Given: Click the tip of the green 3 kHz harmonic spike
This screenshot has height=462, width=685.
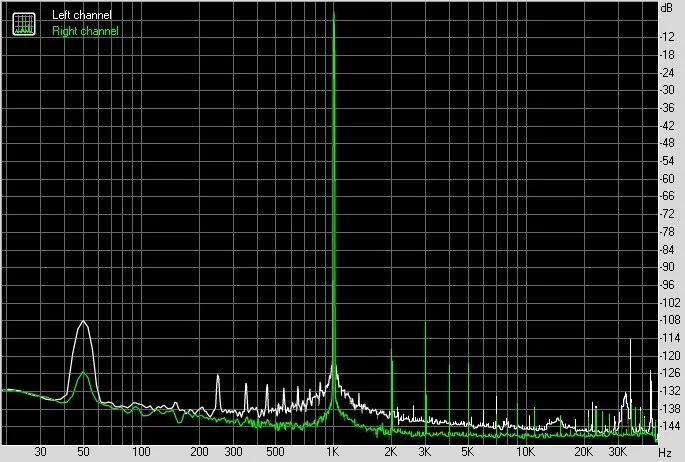Looking at the screenshot, I should (425, 323).
